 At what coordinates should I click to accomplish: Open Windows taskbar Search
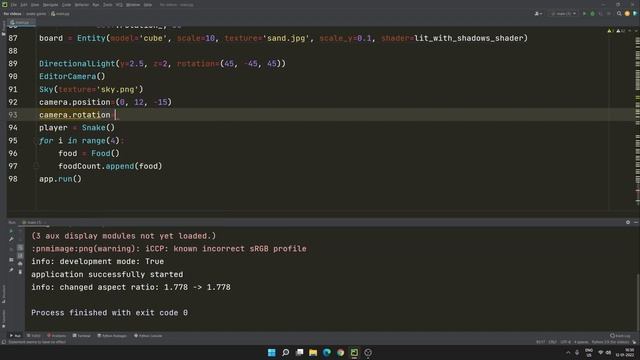285,353
